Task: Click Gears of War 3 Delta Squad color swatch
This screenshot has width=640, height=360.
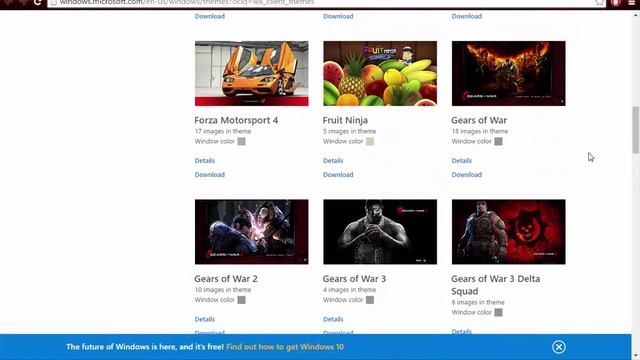Action: coord(498,313)
